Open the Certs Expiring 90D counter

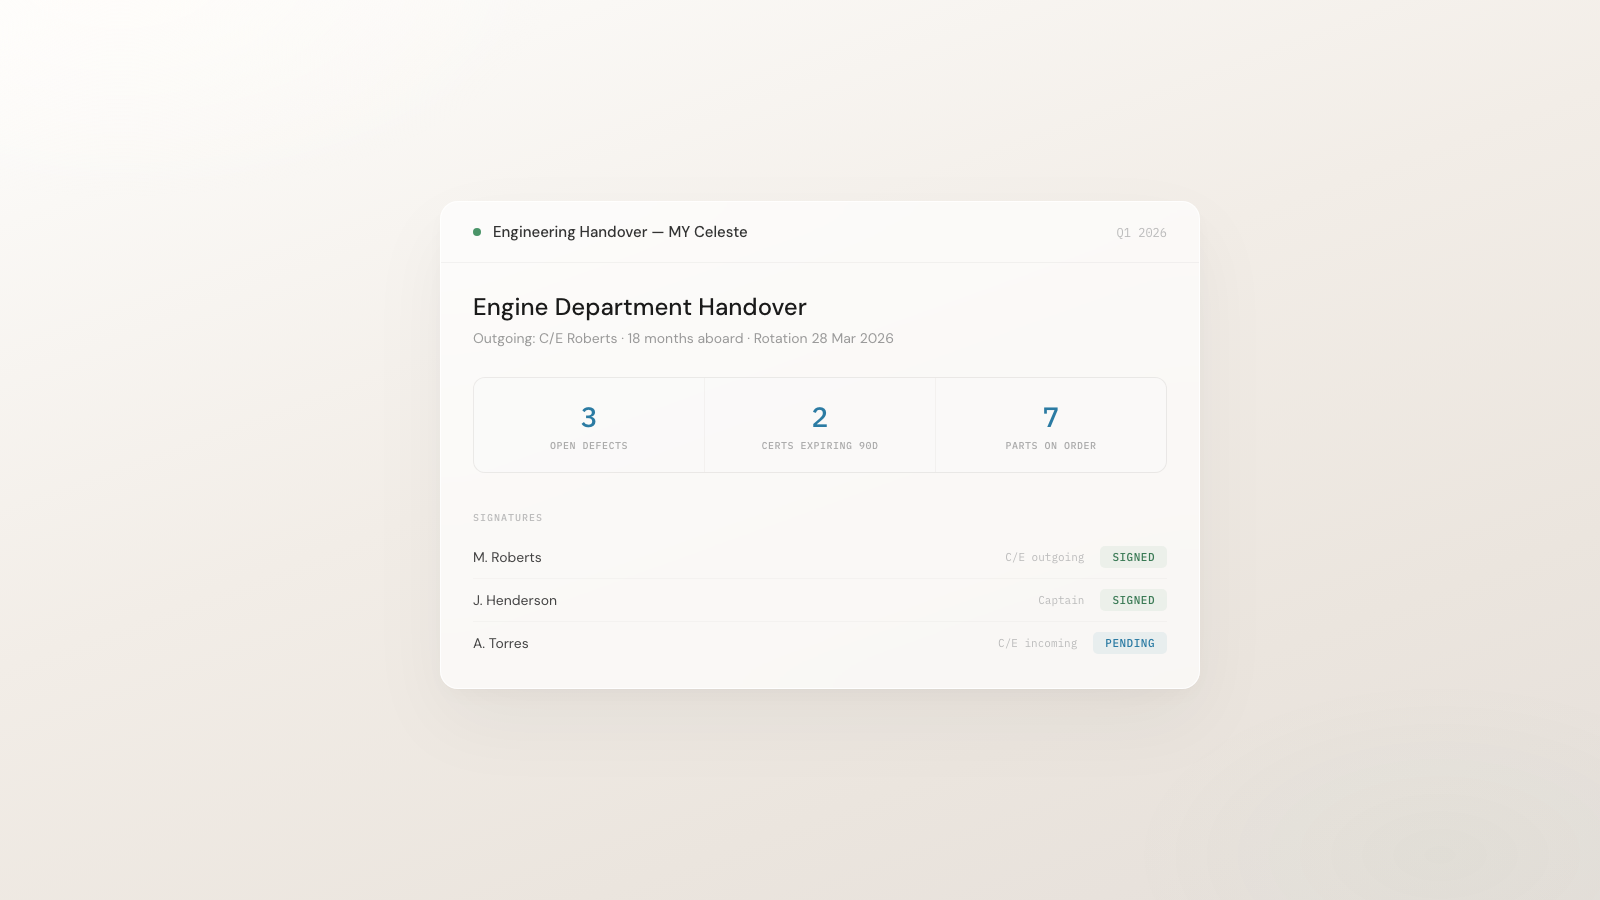point(819,424)
